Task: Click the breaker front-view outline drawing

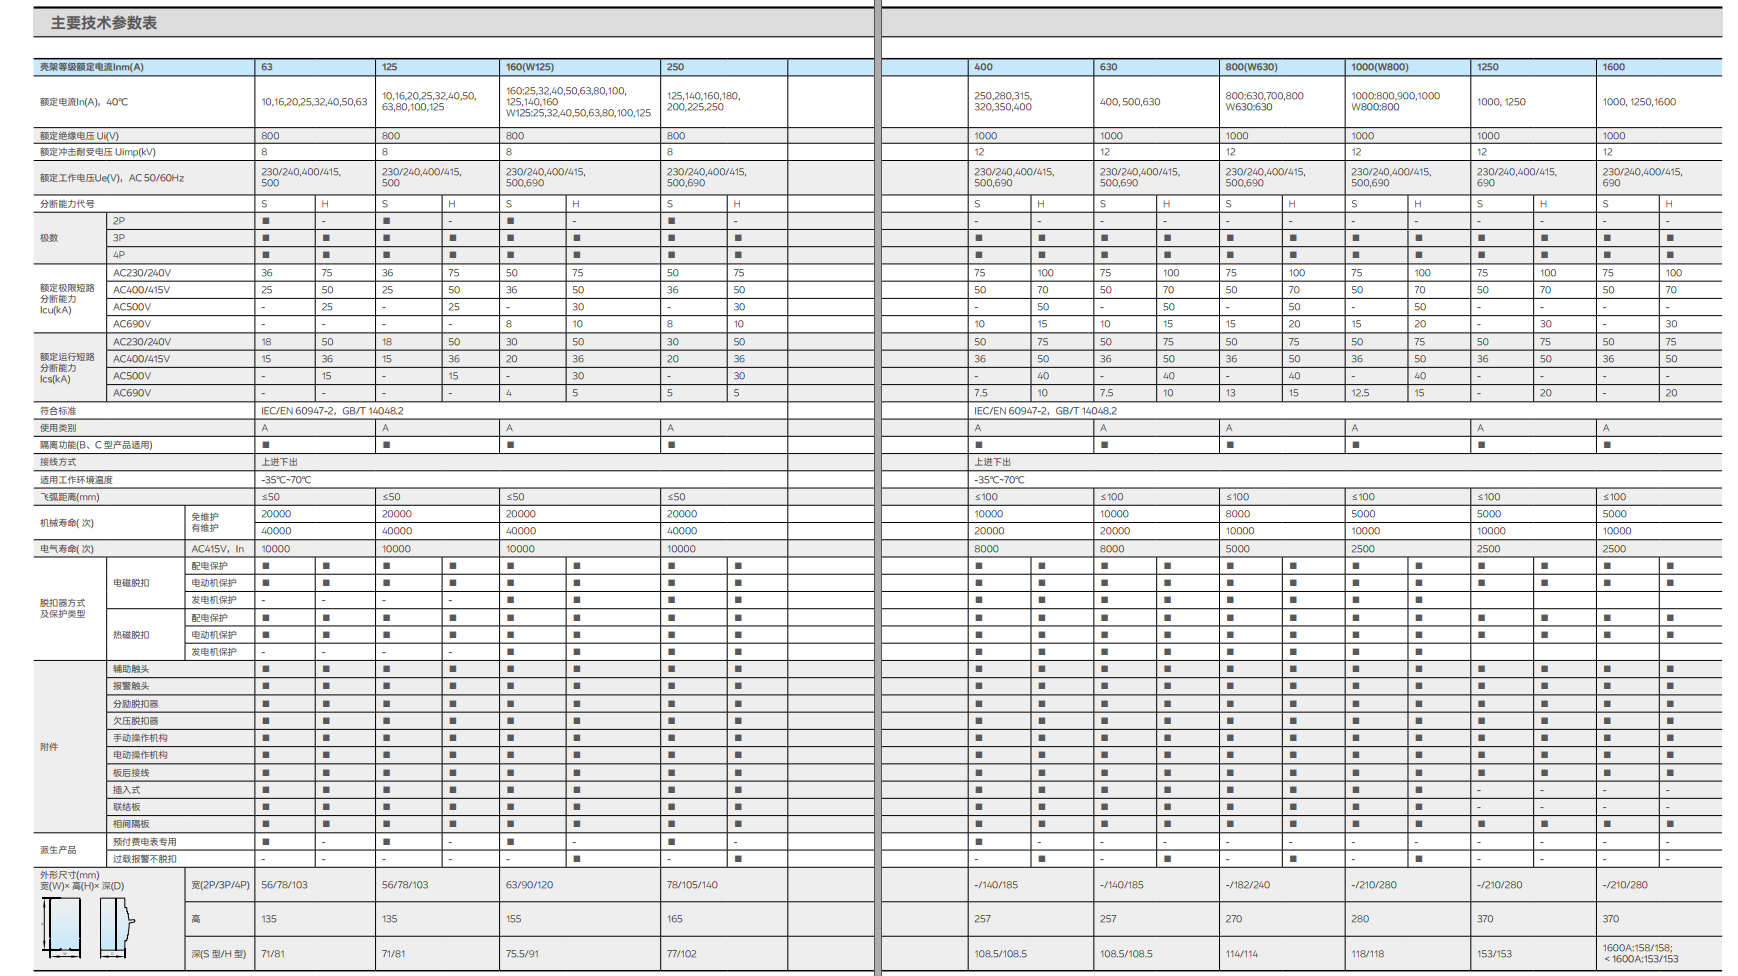Action: (x=62, y=927)
